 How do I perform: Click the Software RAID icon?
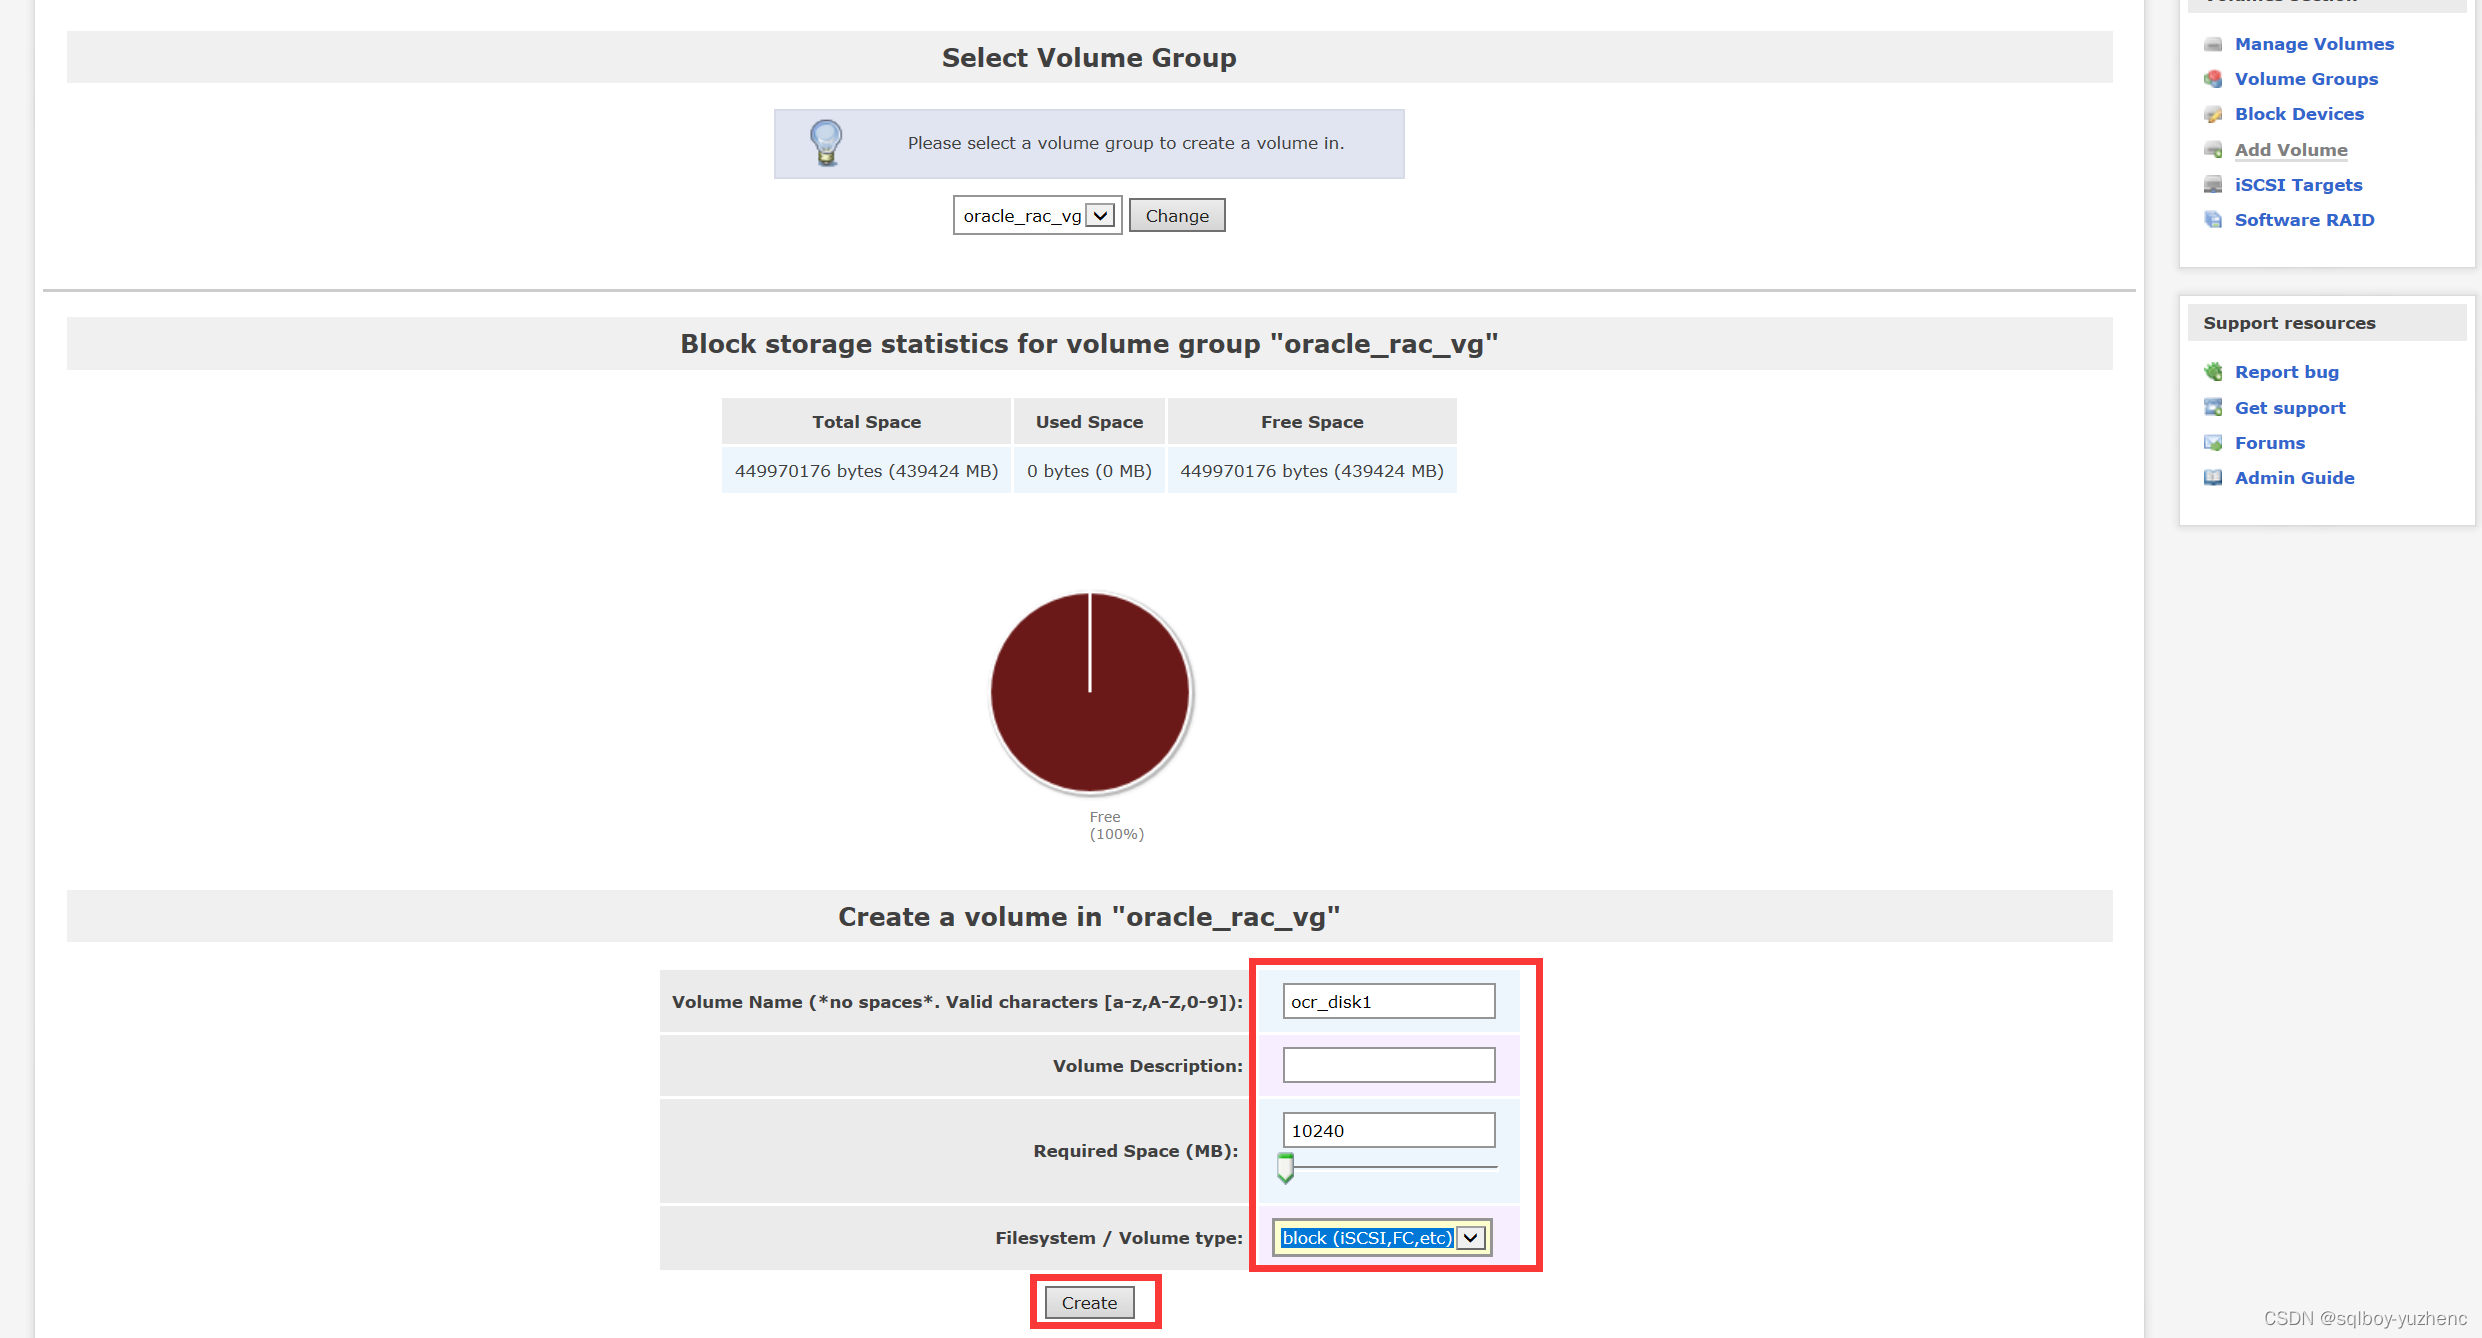[2213, 220]
